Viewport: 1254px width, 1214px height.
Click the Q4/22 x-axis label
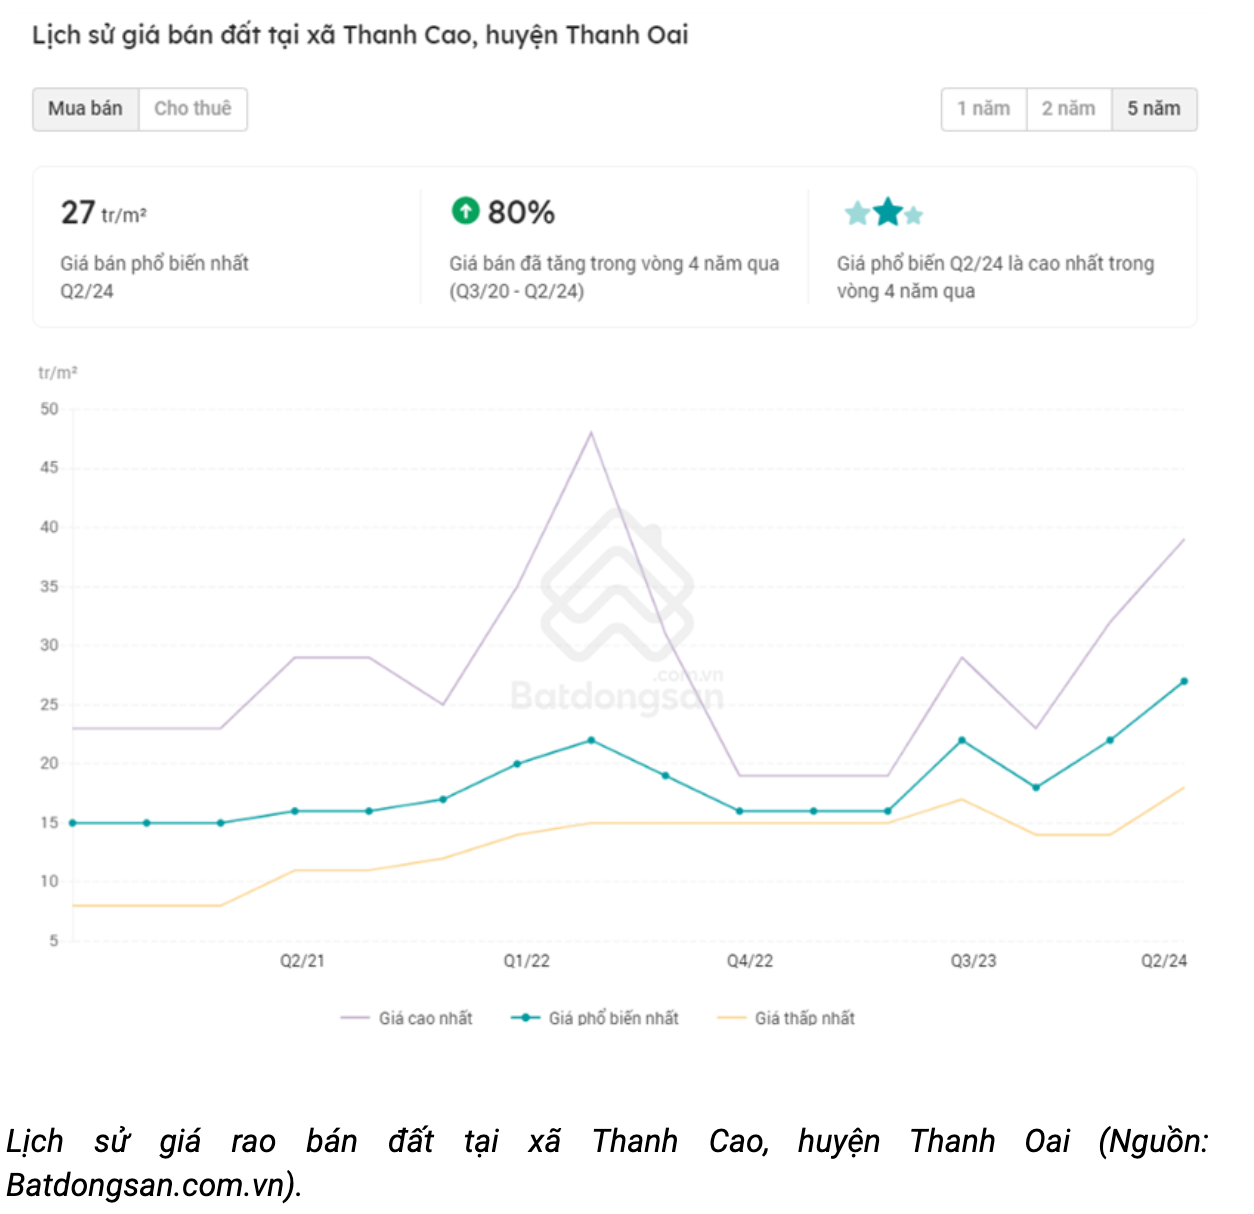pyautogui.click(x=749, y=961)
